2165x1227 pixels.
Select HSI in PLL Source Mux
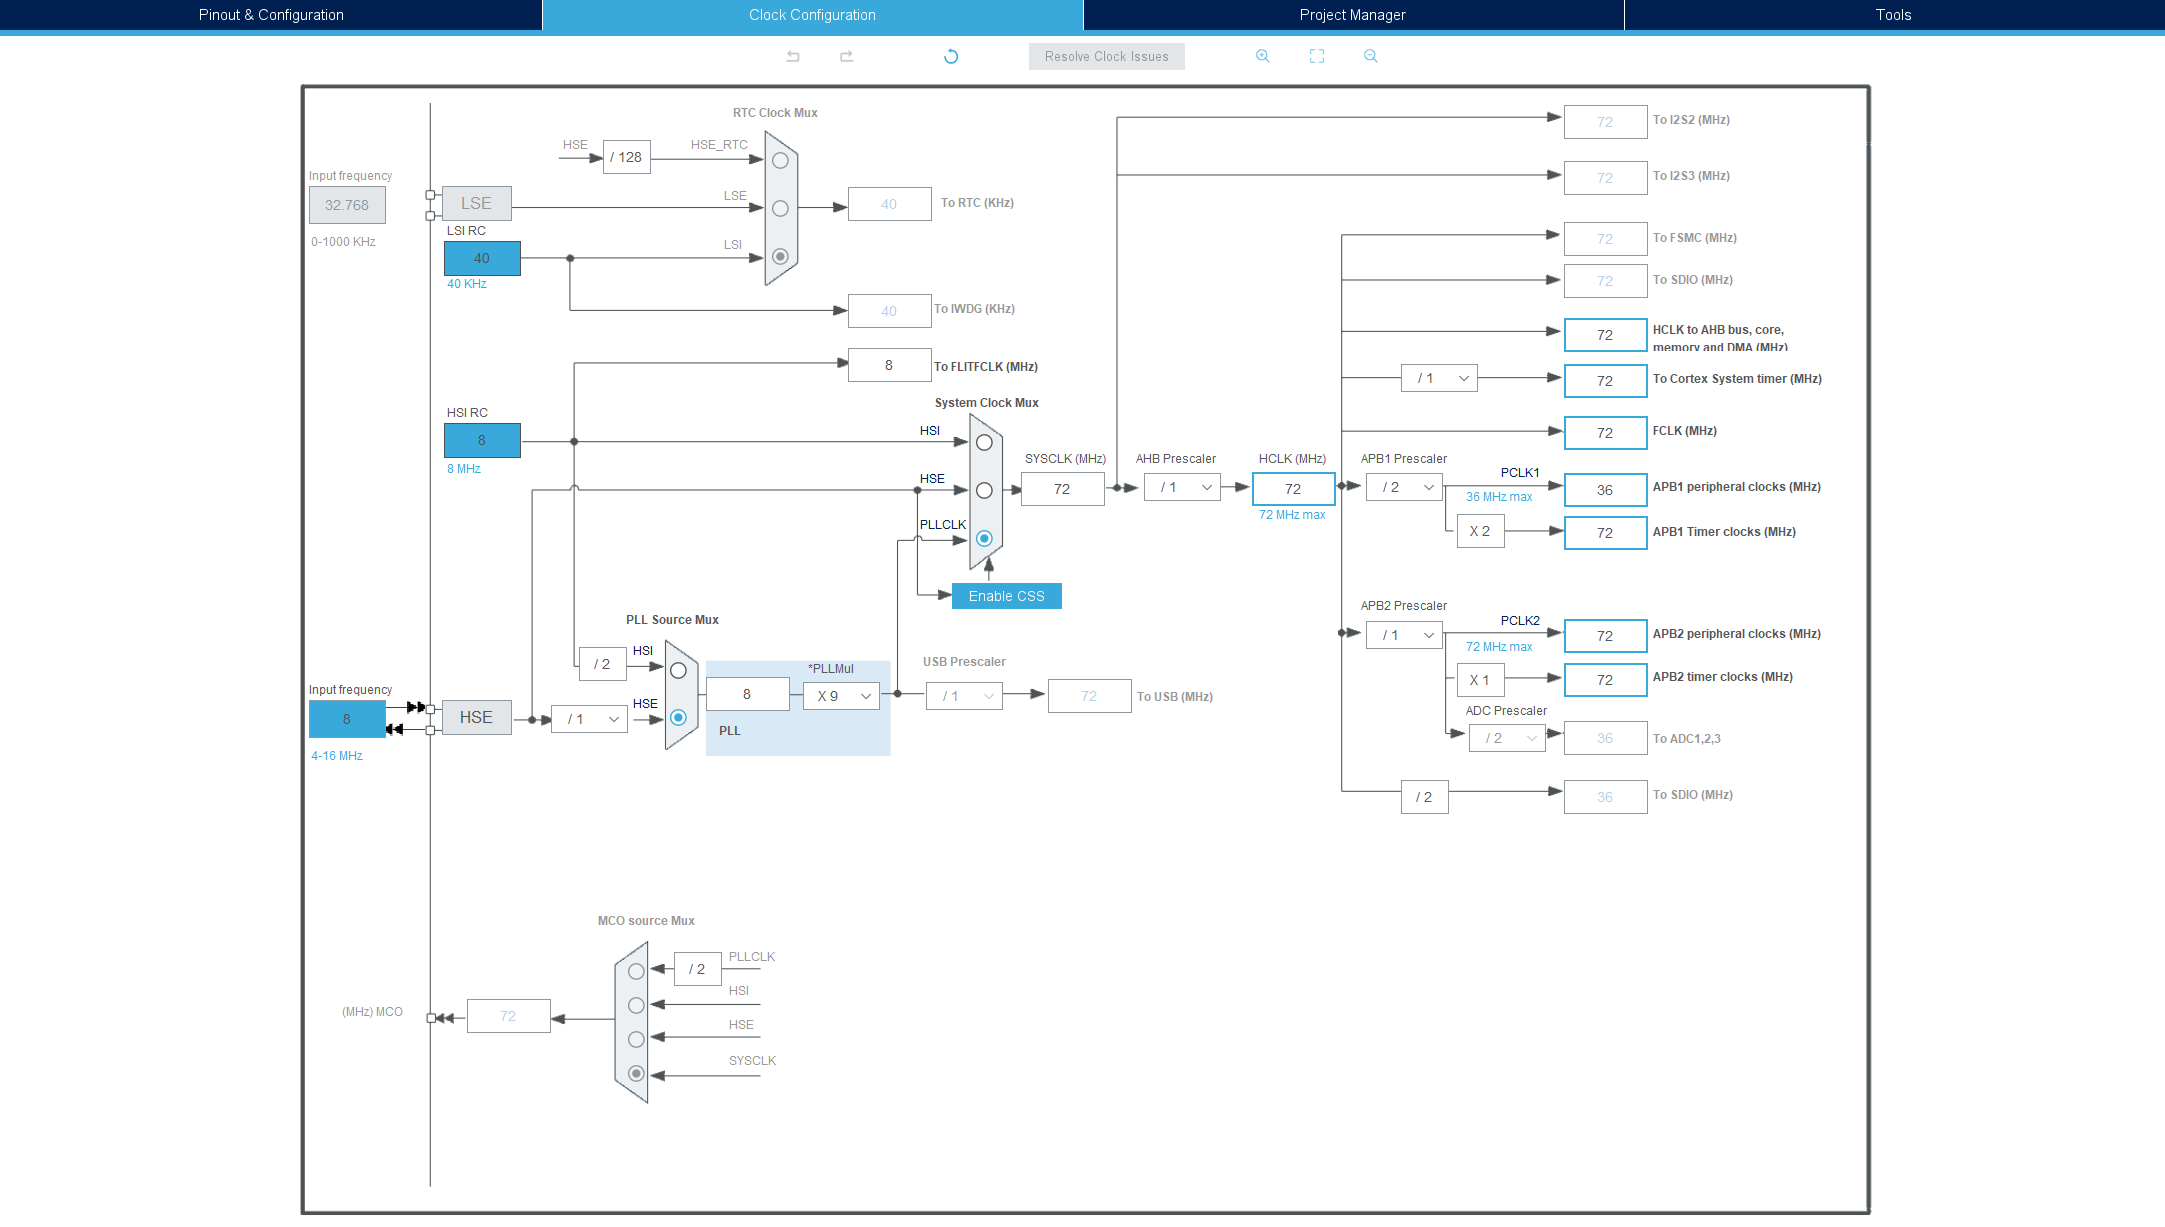[678, 670]
